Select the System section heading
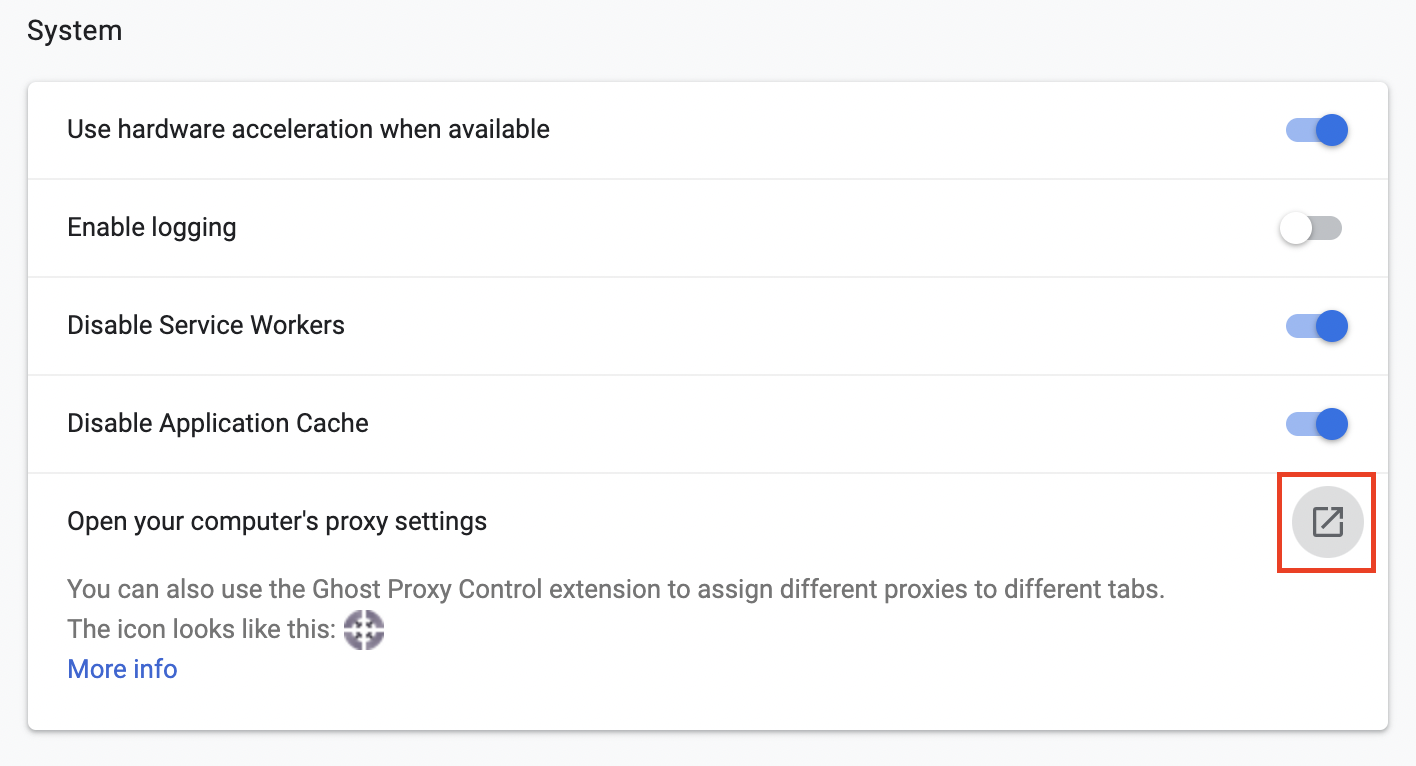The width and height of the screenshot is (1416, 766). tap(74, 30)
